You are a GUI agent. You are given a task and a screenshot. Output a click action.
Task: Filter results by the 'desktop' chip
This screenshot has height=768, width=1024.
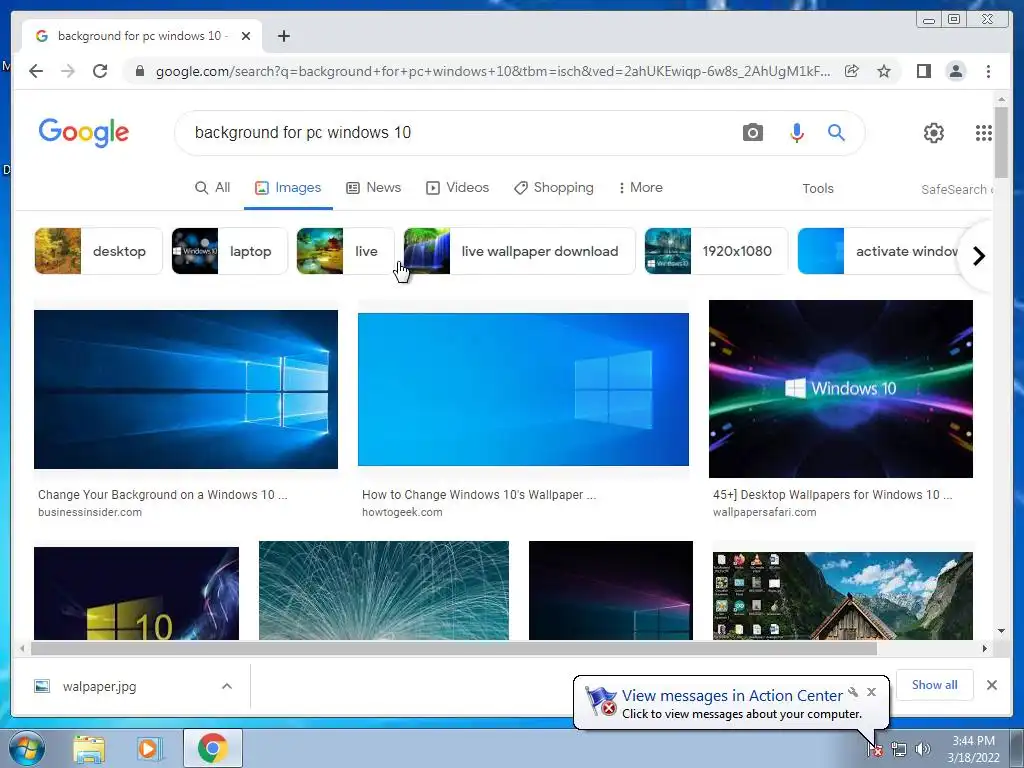[x=98, y=251]
